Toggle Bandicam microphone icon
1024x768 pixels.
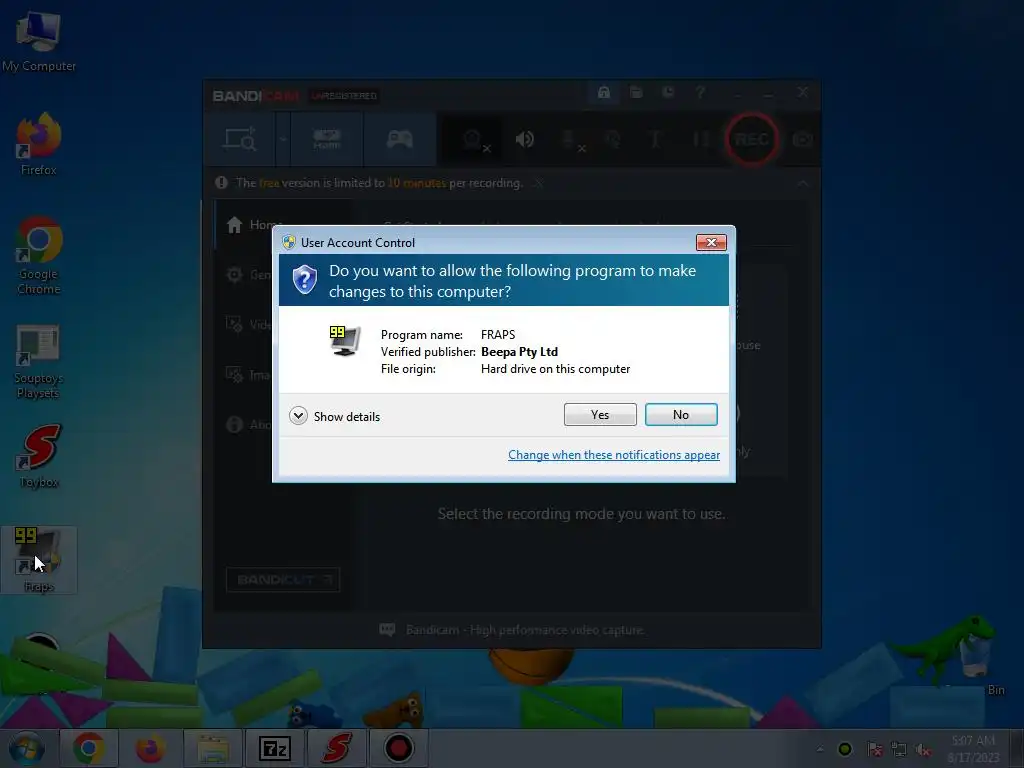point(572,140)
